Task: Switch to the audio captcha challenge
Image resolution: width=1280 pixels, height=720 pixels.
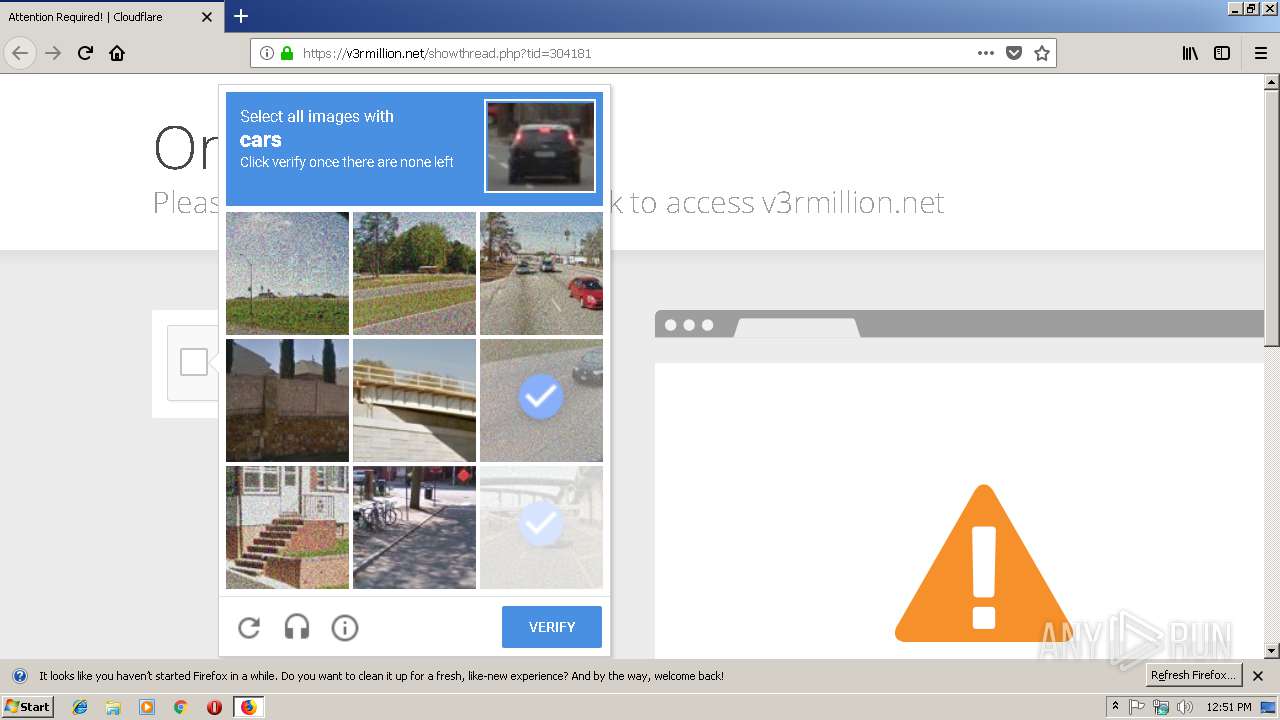Action: (297, 628)
